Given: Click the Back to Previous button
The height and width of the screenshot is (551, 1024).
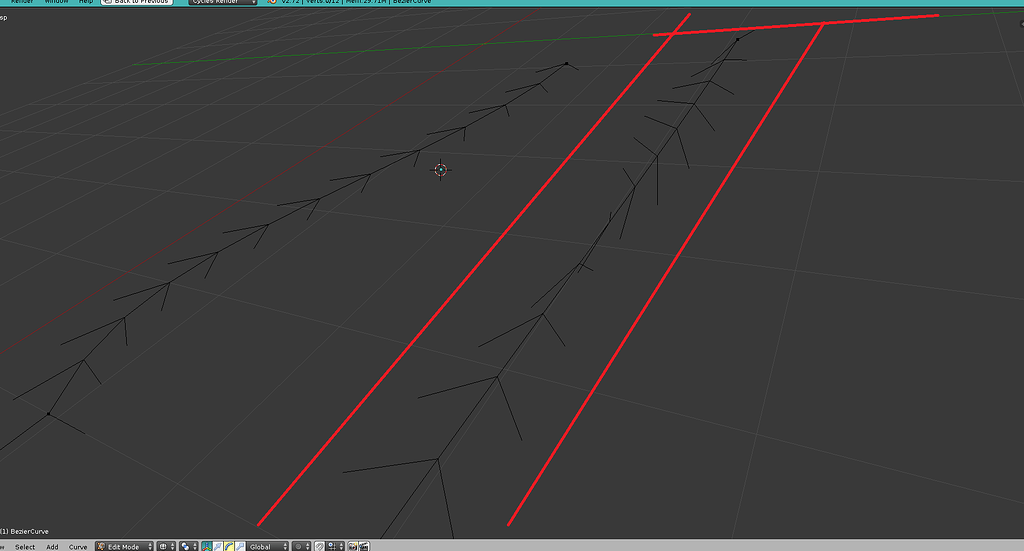Looking at the screenshot, I should 136,2.
